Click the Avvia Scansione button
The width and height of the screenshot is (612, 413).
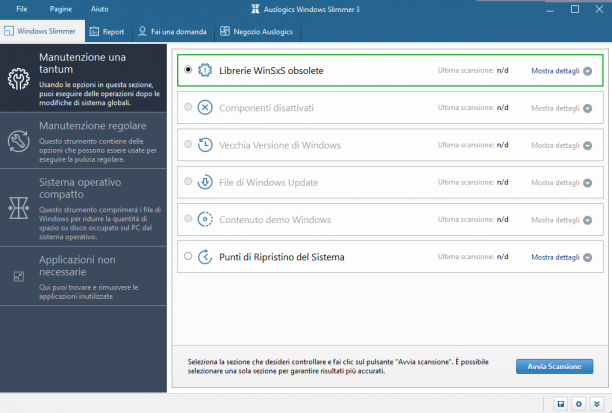point(554,367)
